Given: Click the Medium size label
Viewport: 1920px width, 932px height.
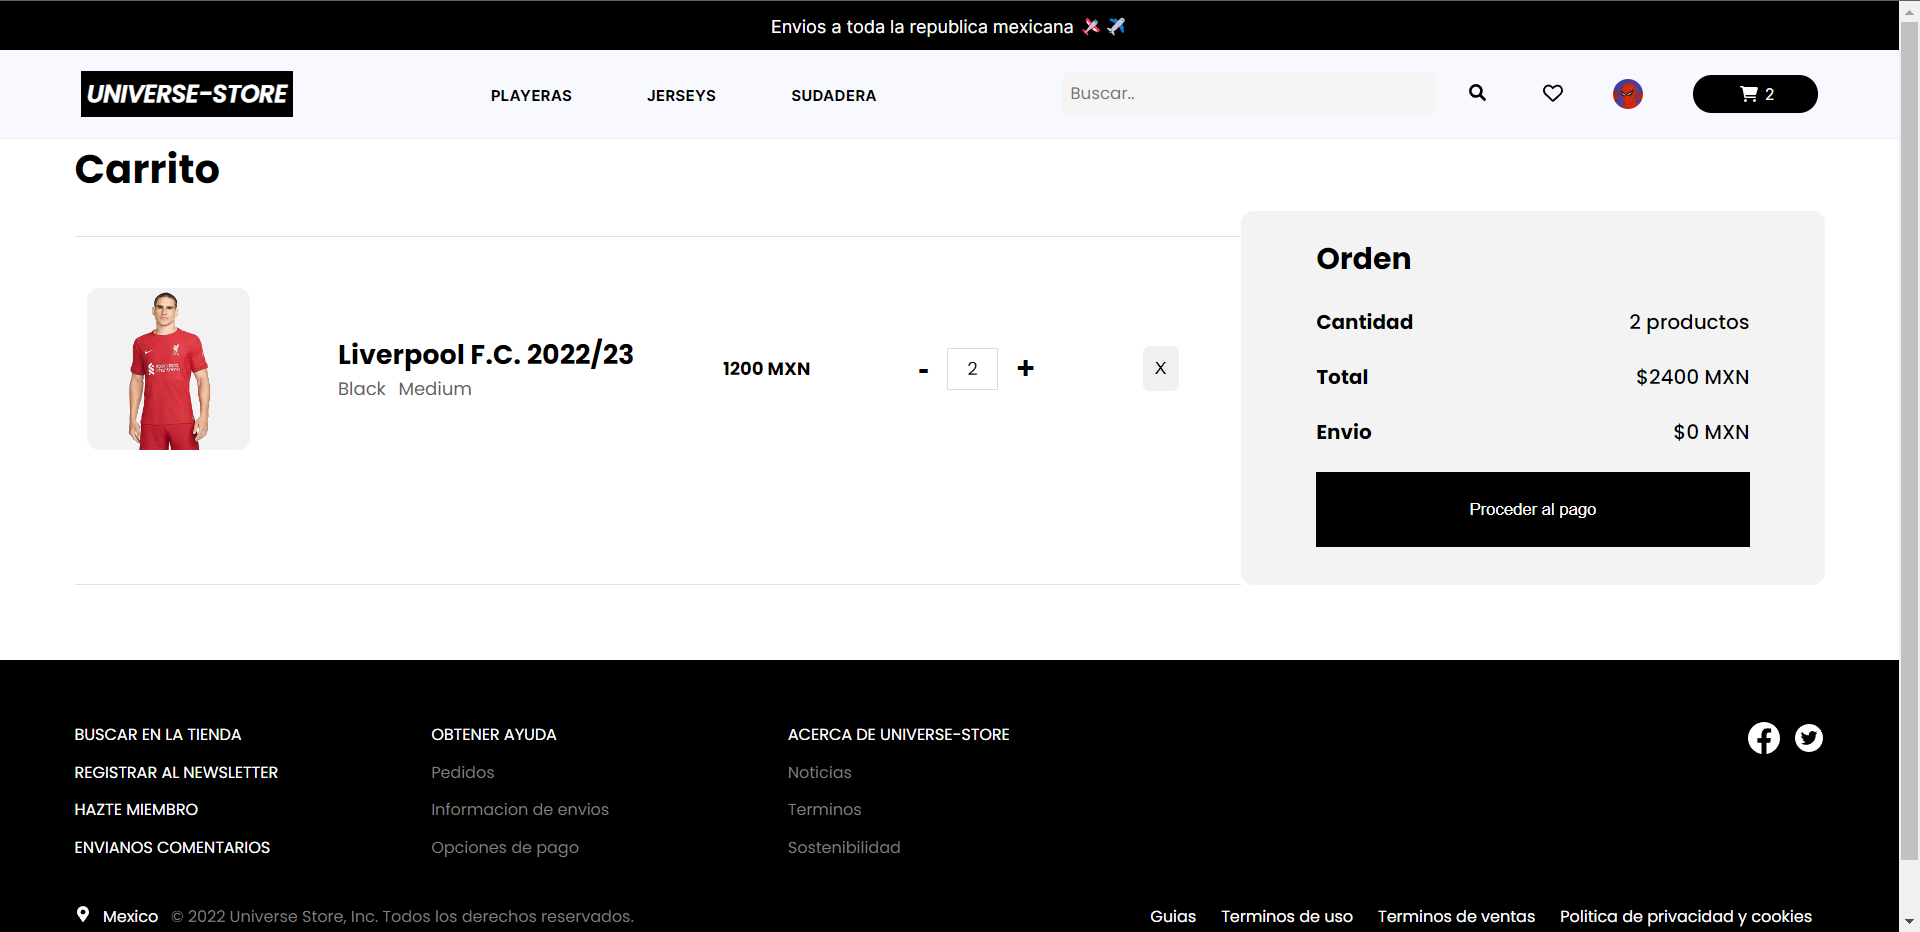Looking at the screenshot, I should pos(435,389).
